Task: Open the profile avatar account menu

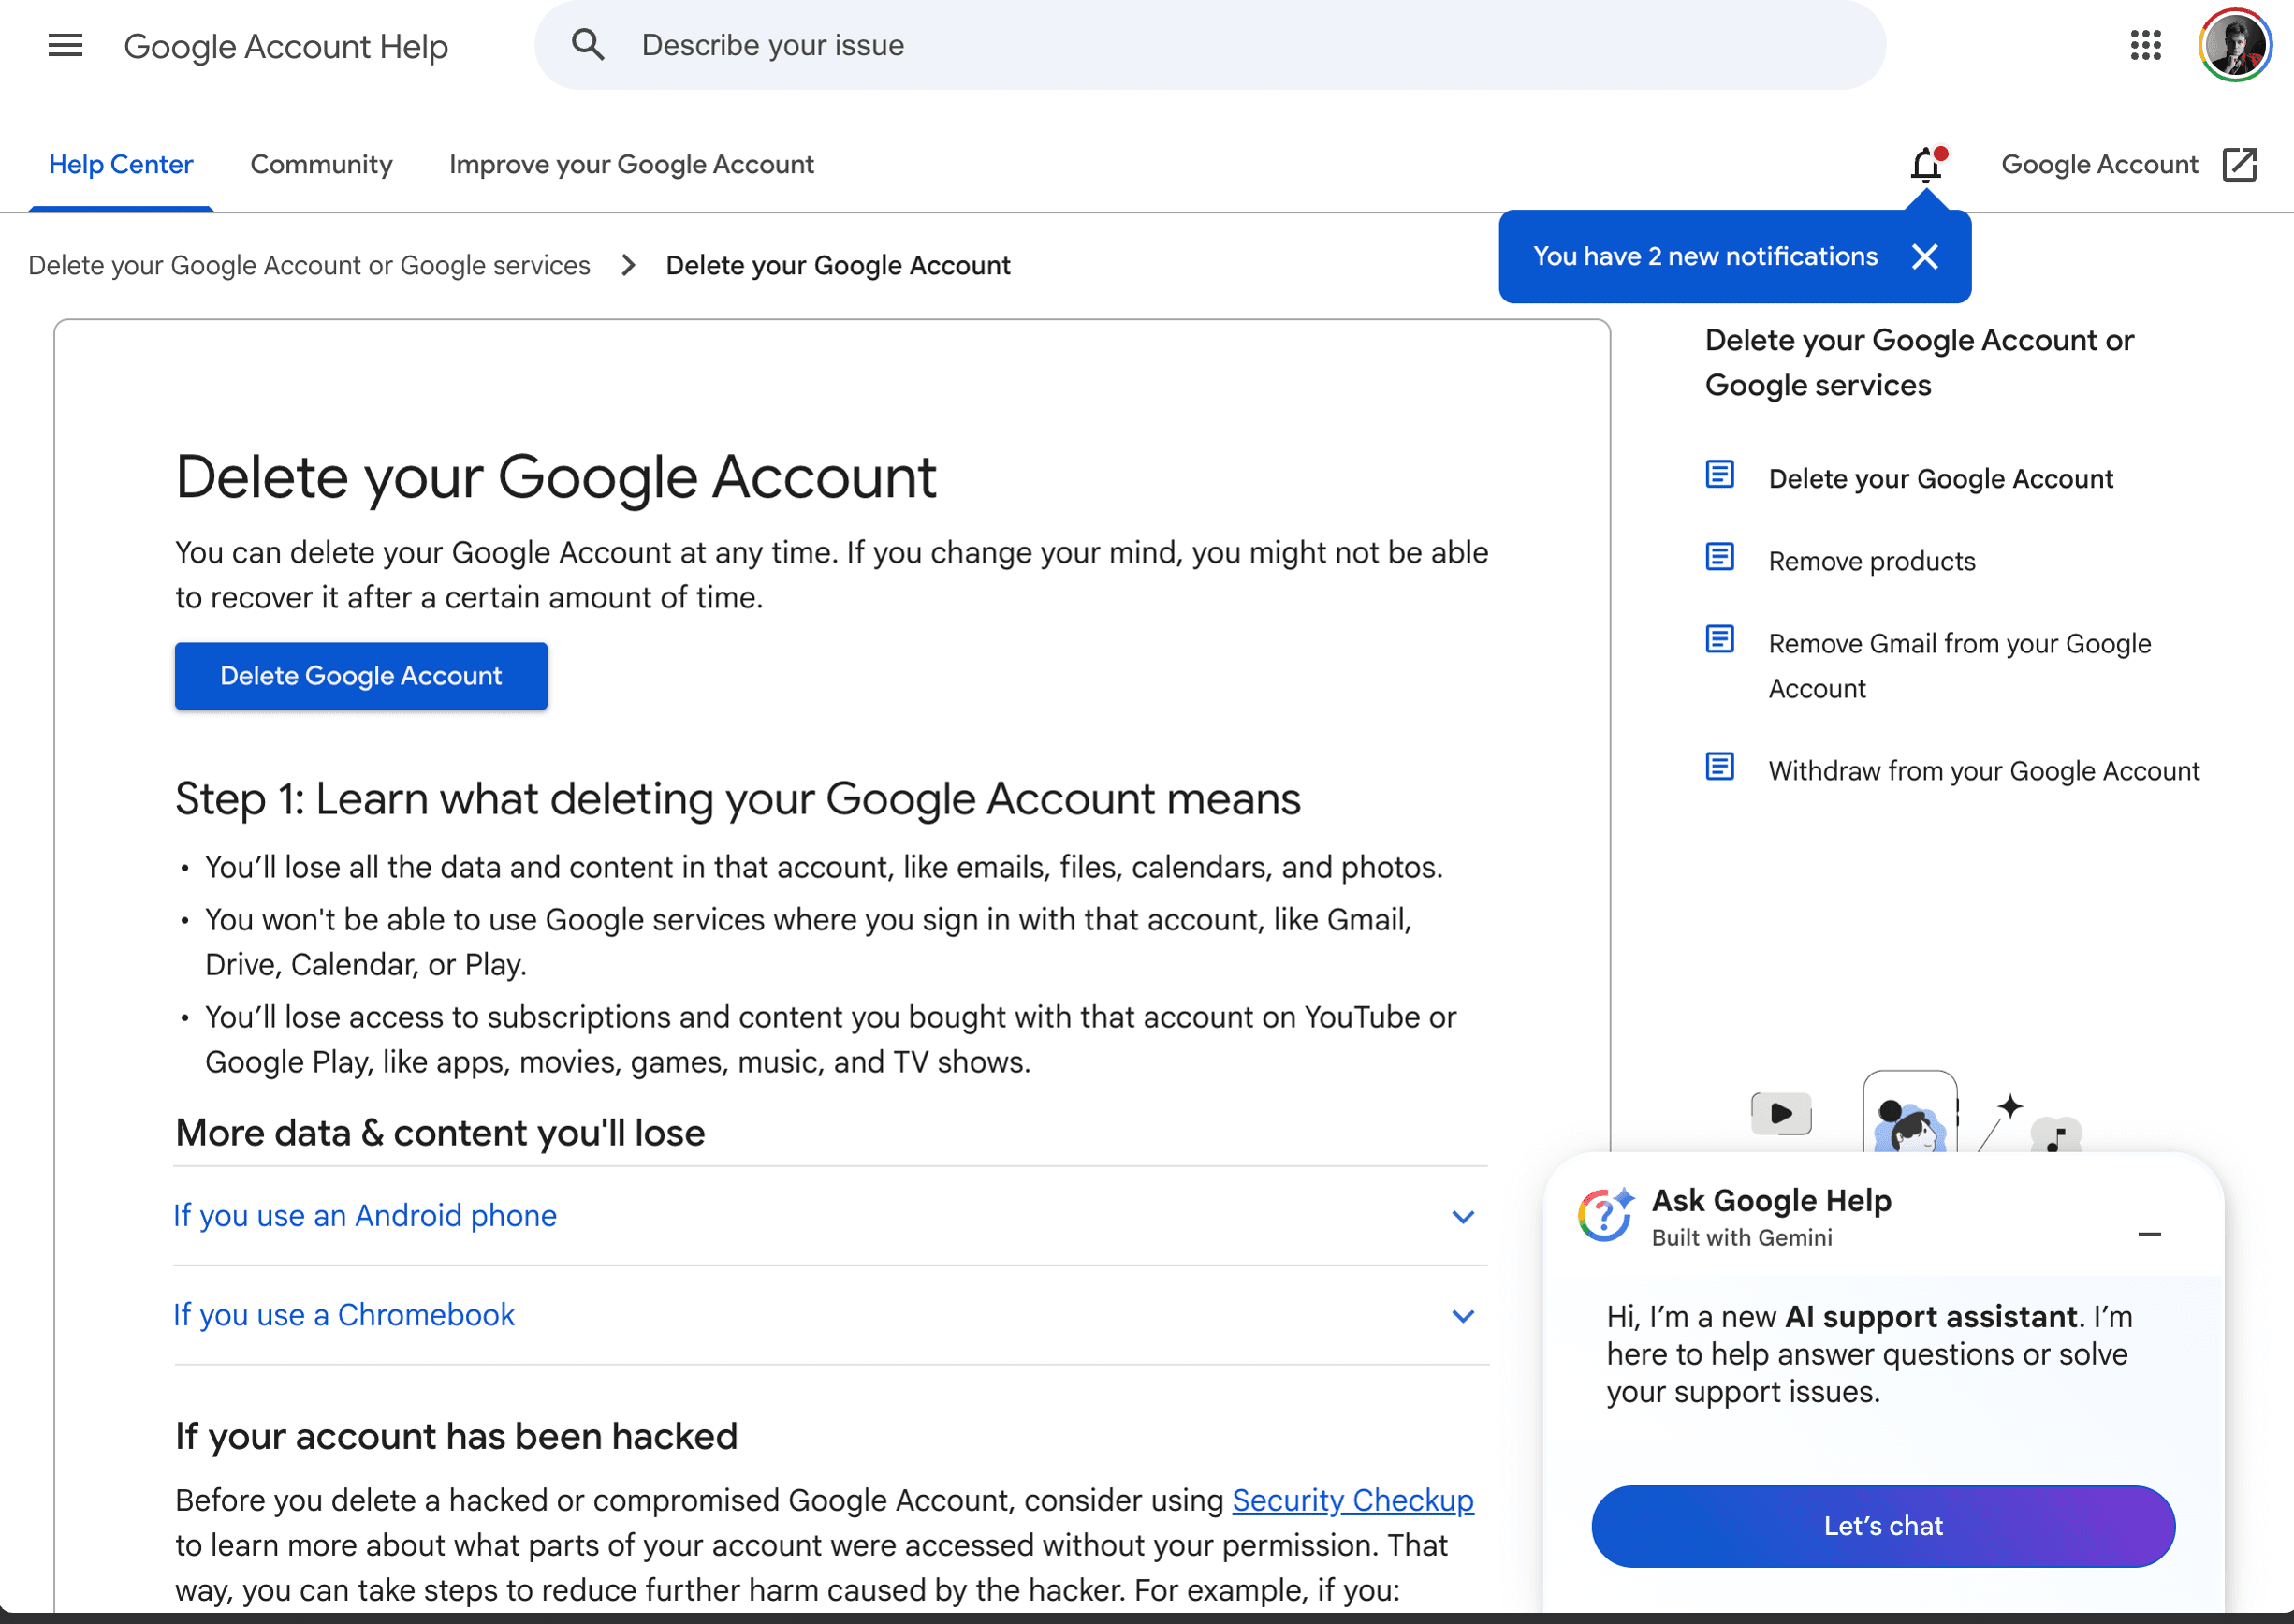Action: [x=2236, y=45]
